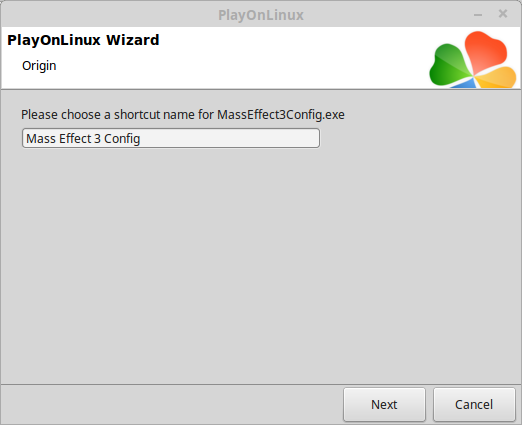
Task: Click the 'PlayOnLinux Wizard' heading
Action: [83, 40]
